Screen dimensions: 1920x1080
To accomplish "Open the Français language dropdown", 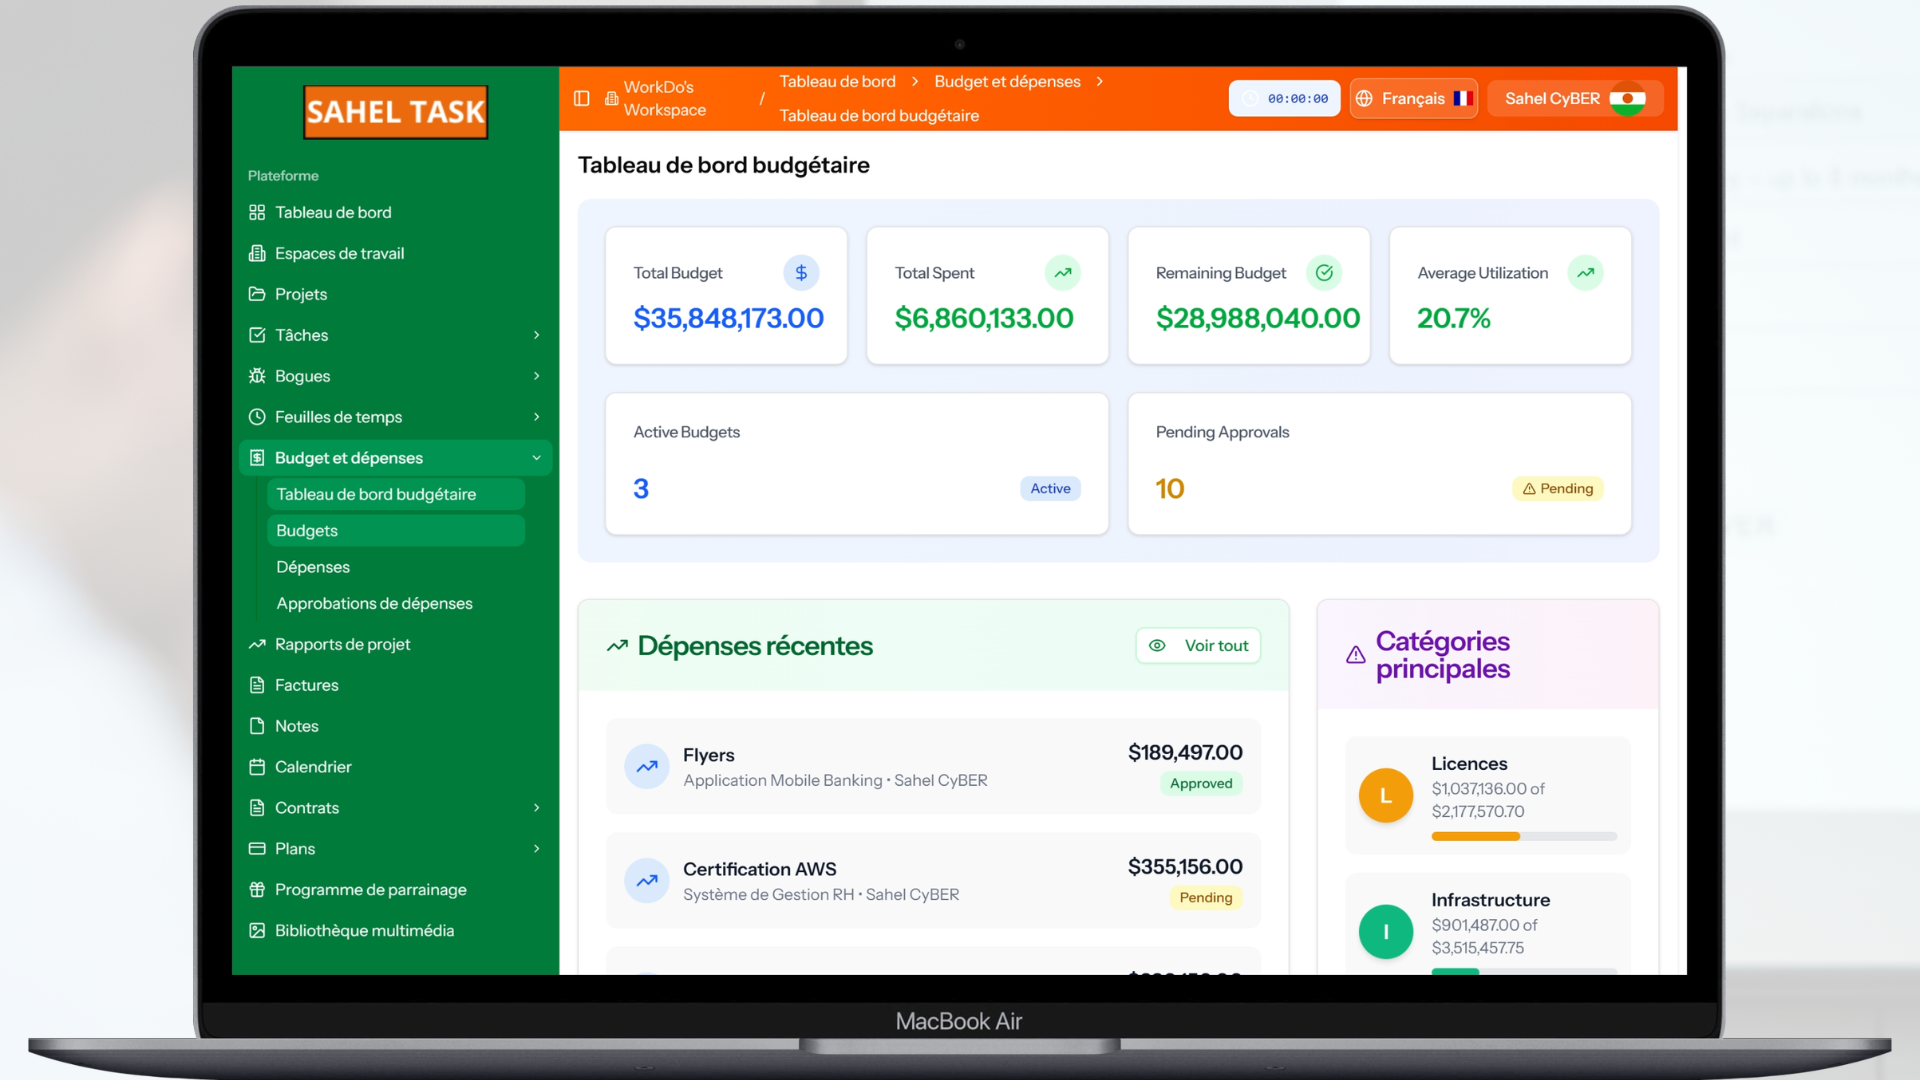I will [1413, 99].
